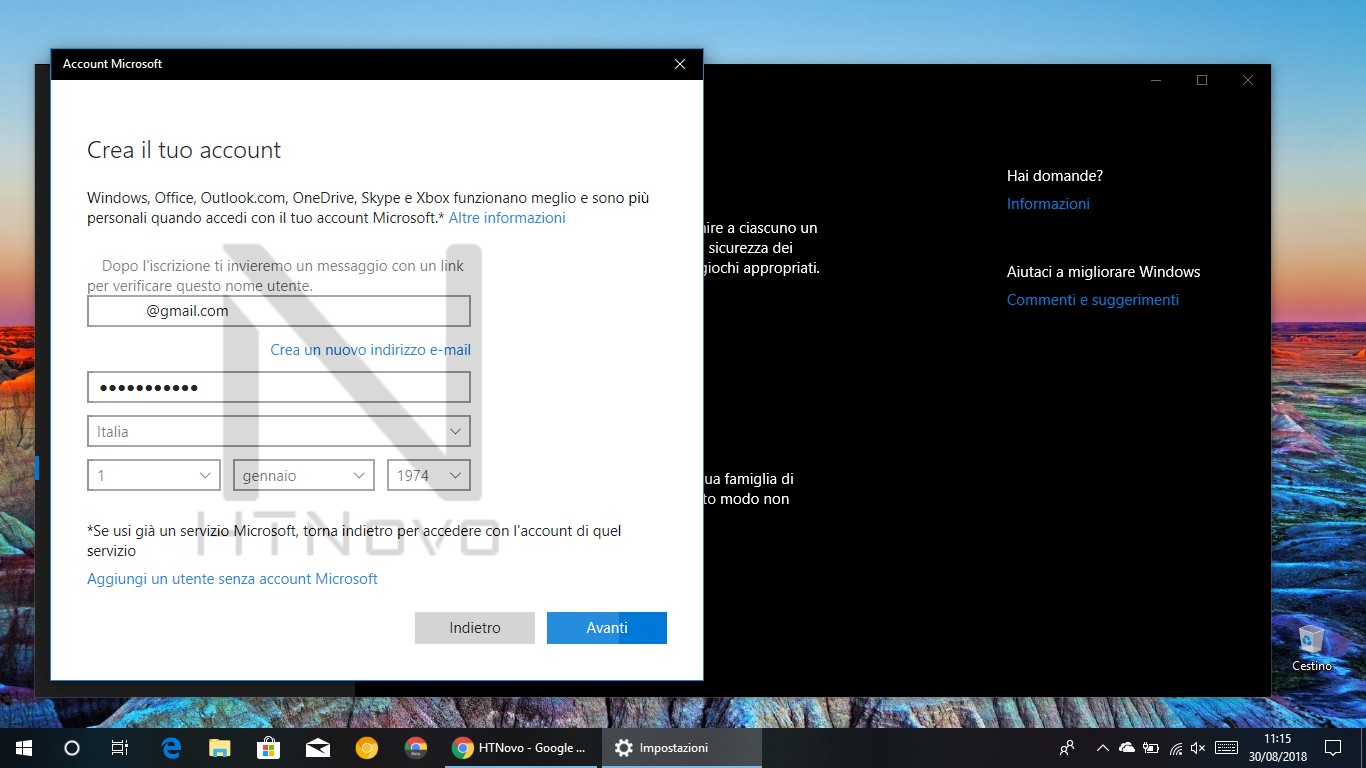Open Task View in taskbar
1366x768 pixels.
point(119,747)
